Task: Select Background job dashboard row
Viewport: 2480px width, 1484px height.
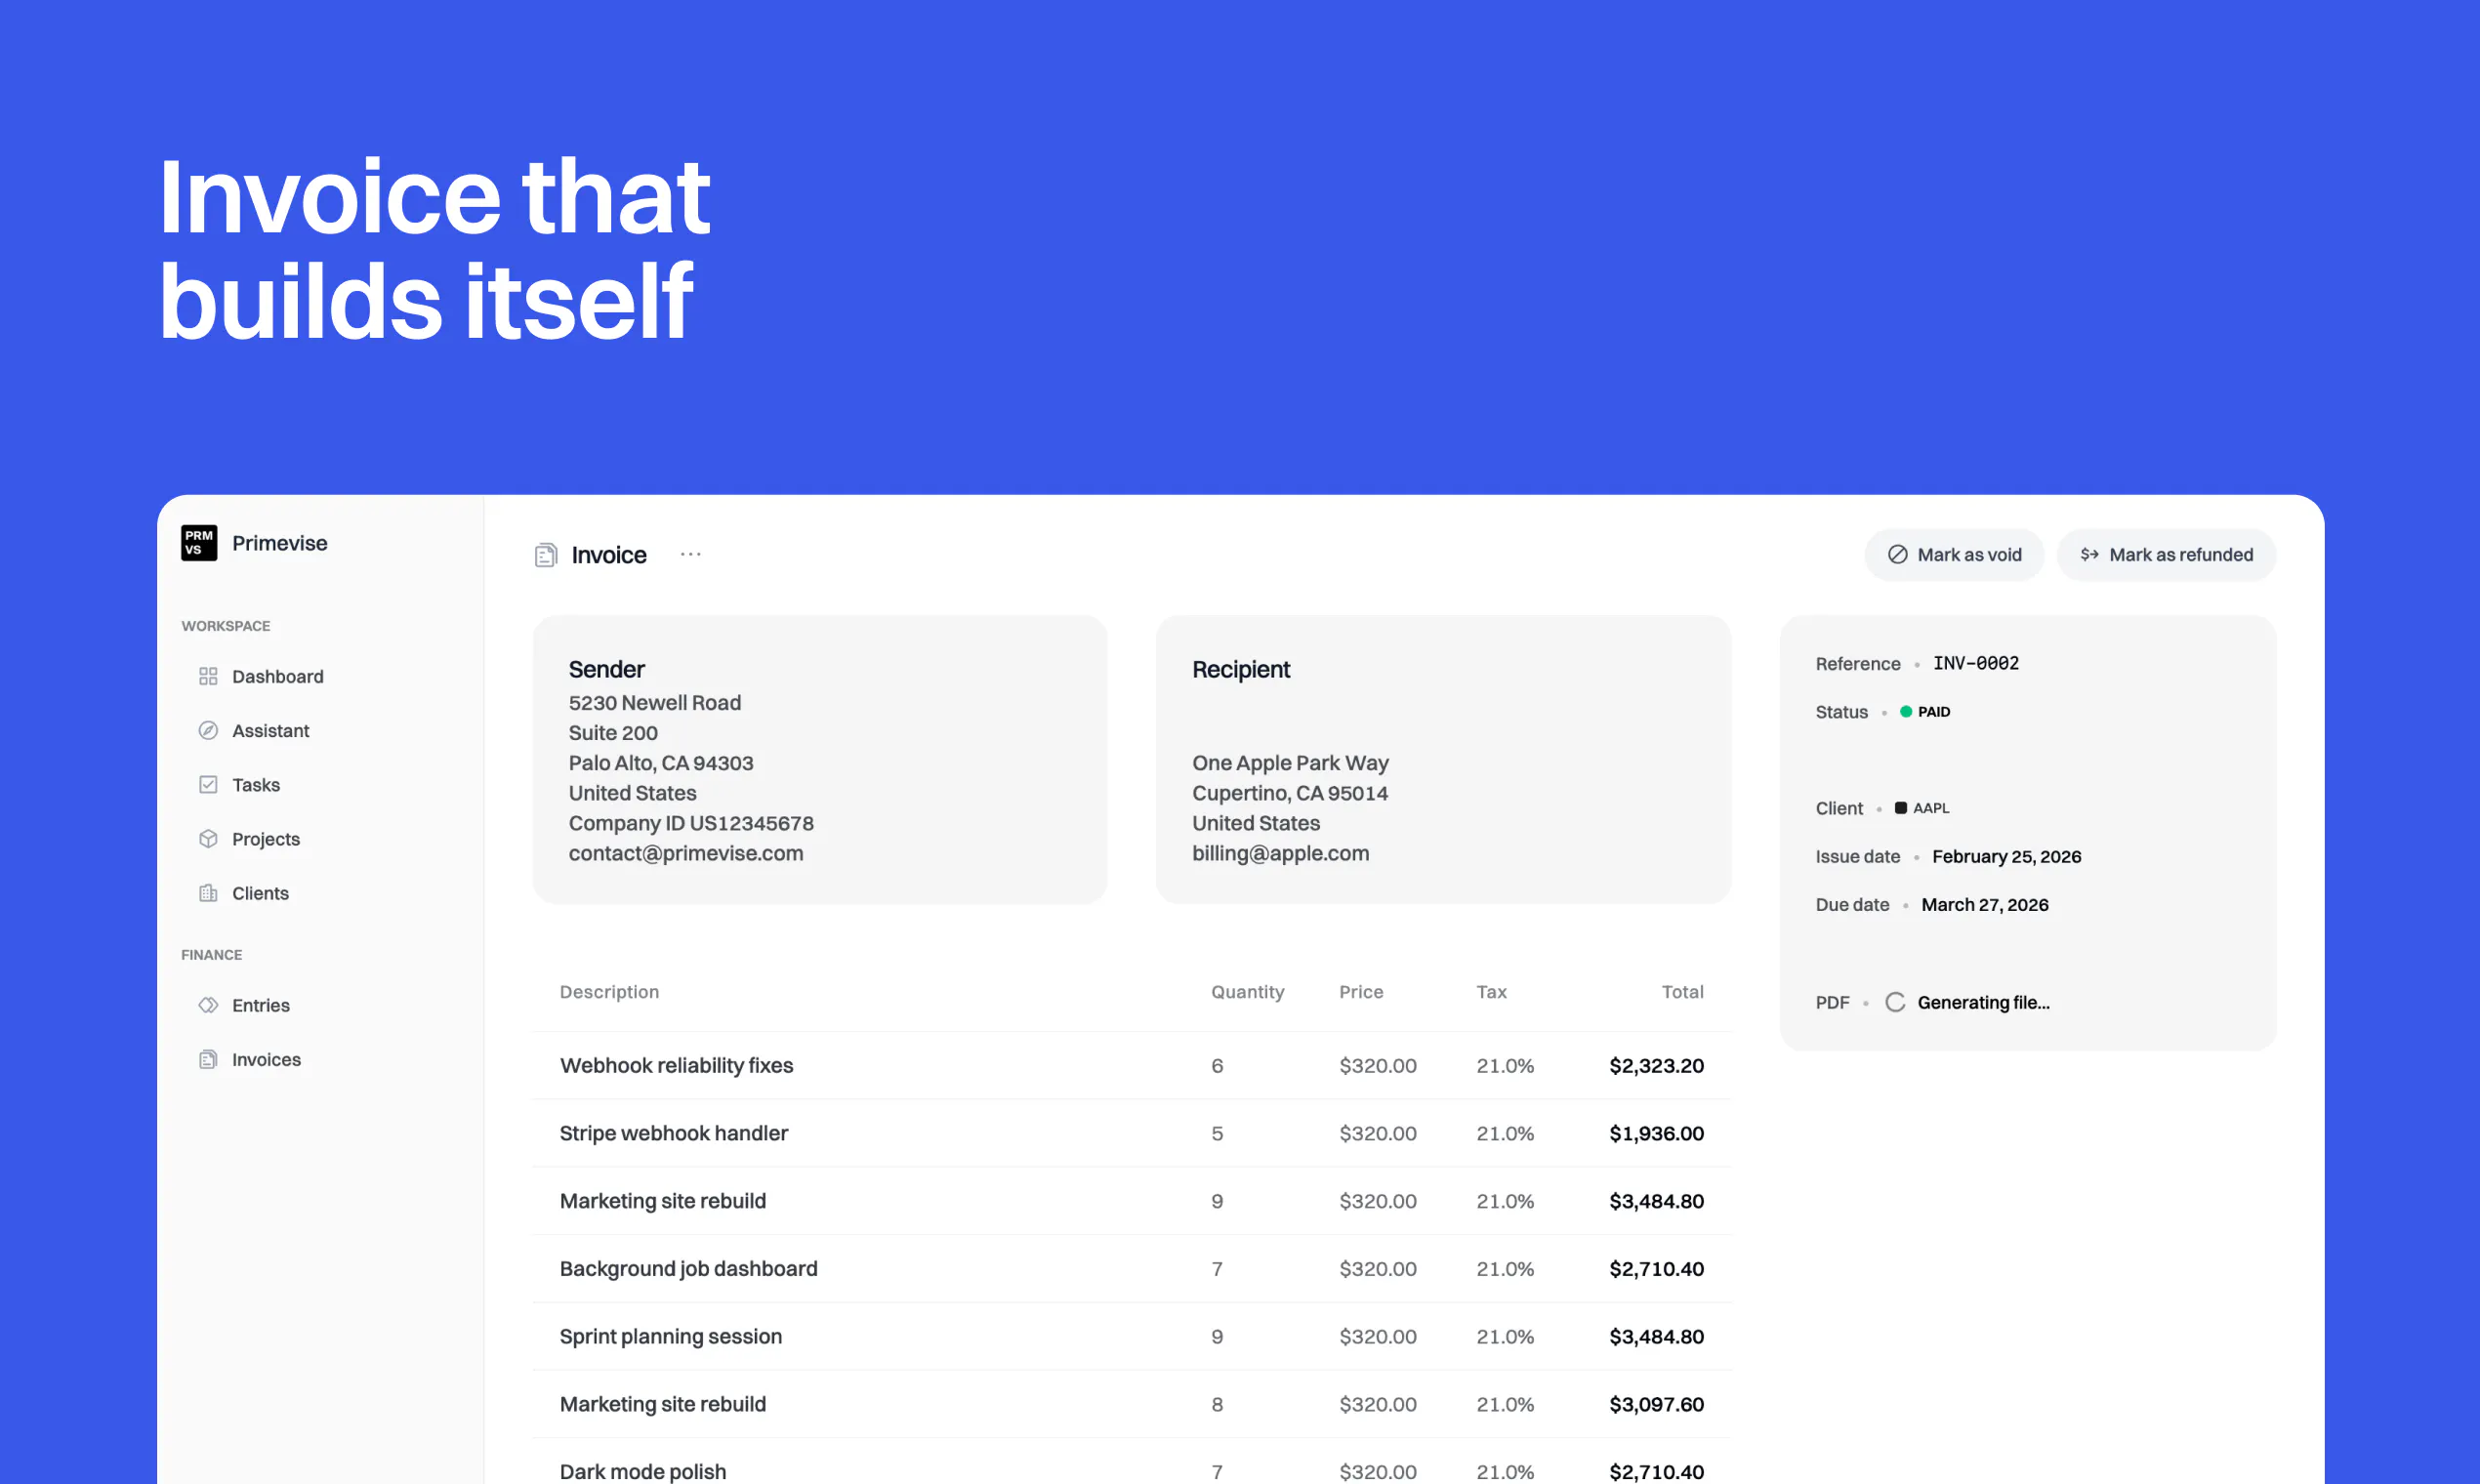Action: coord(1131,1269)
